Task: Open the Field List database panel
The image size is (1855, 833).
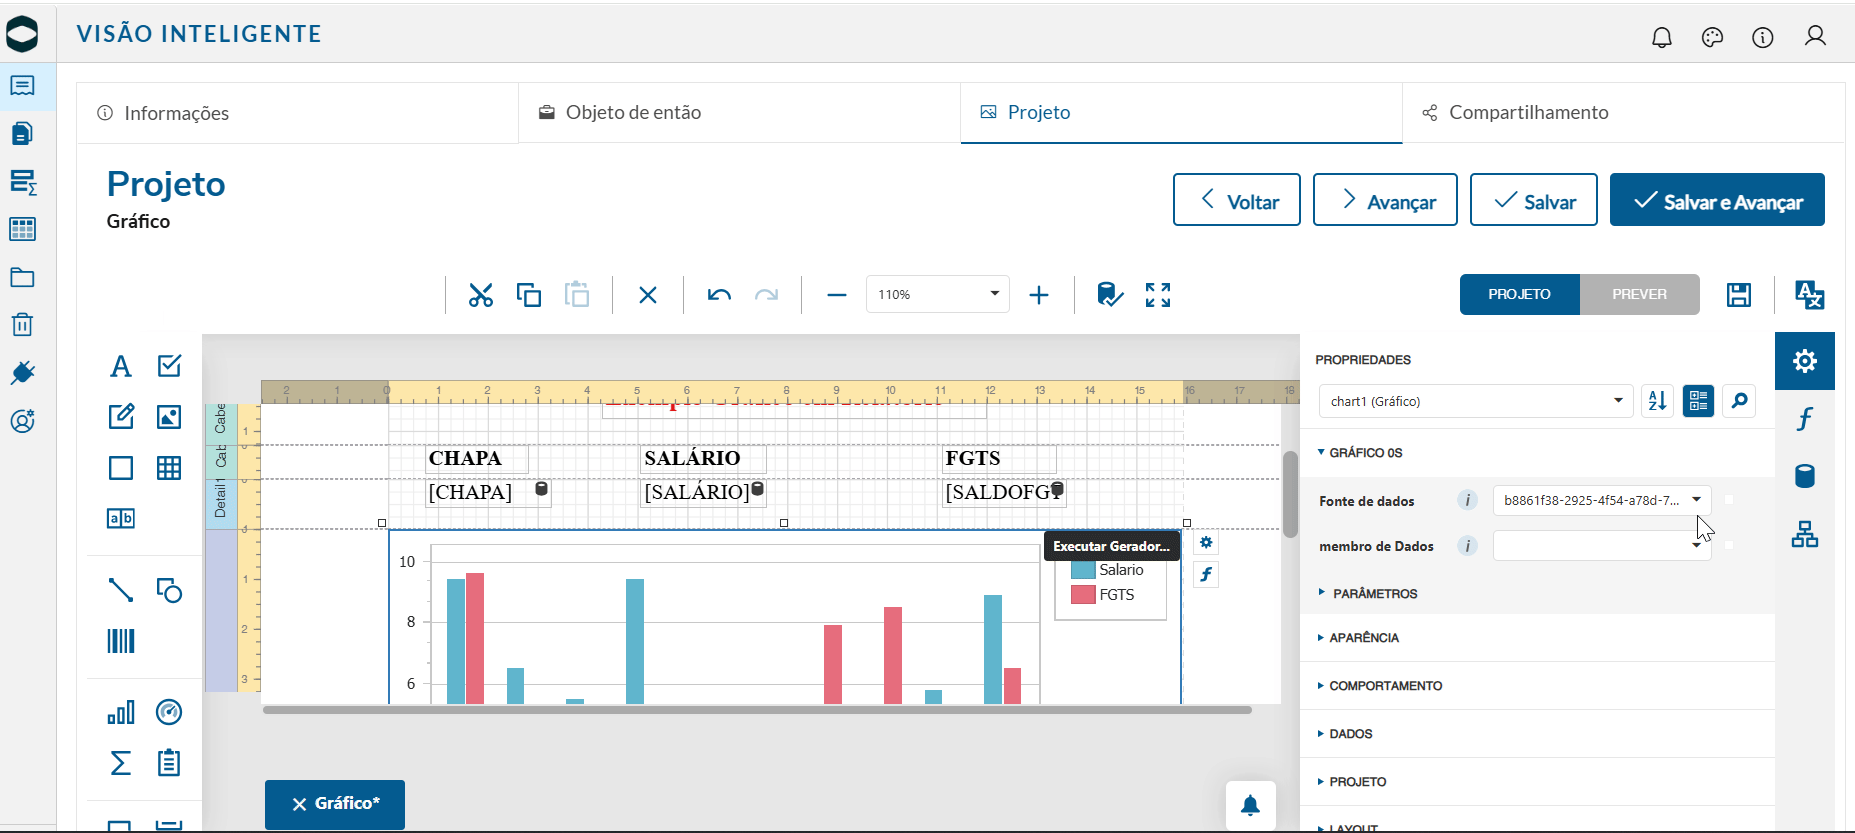Action: [x=1805, y=476]
